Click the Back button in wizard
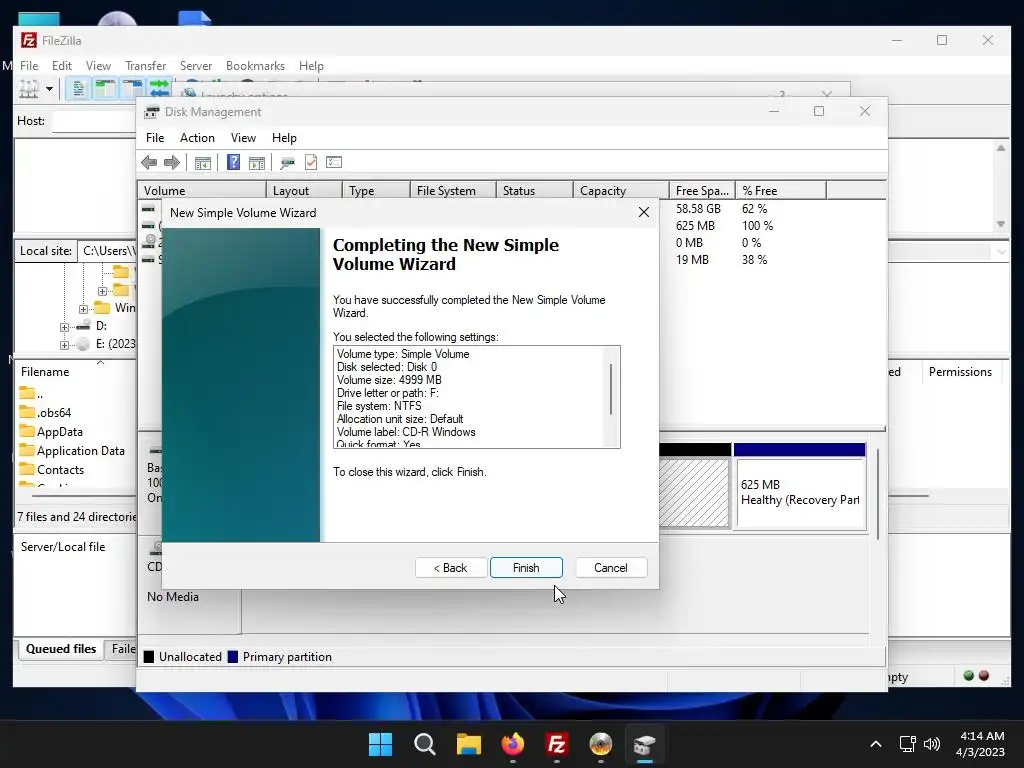The height and width of the screenshot is (768, 1024). tap(451, 568)
